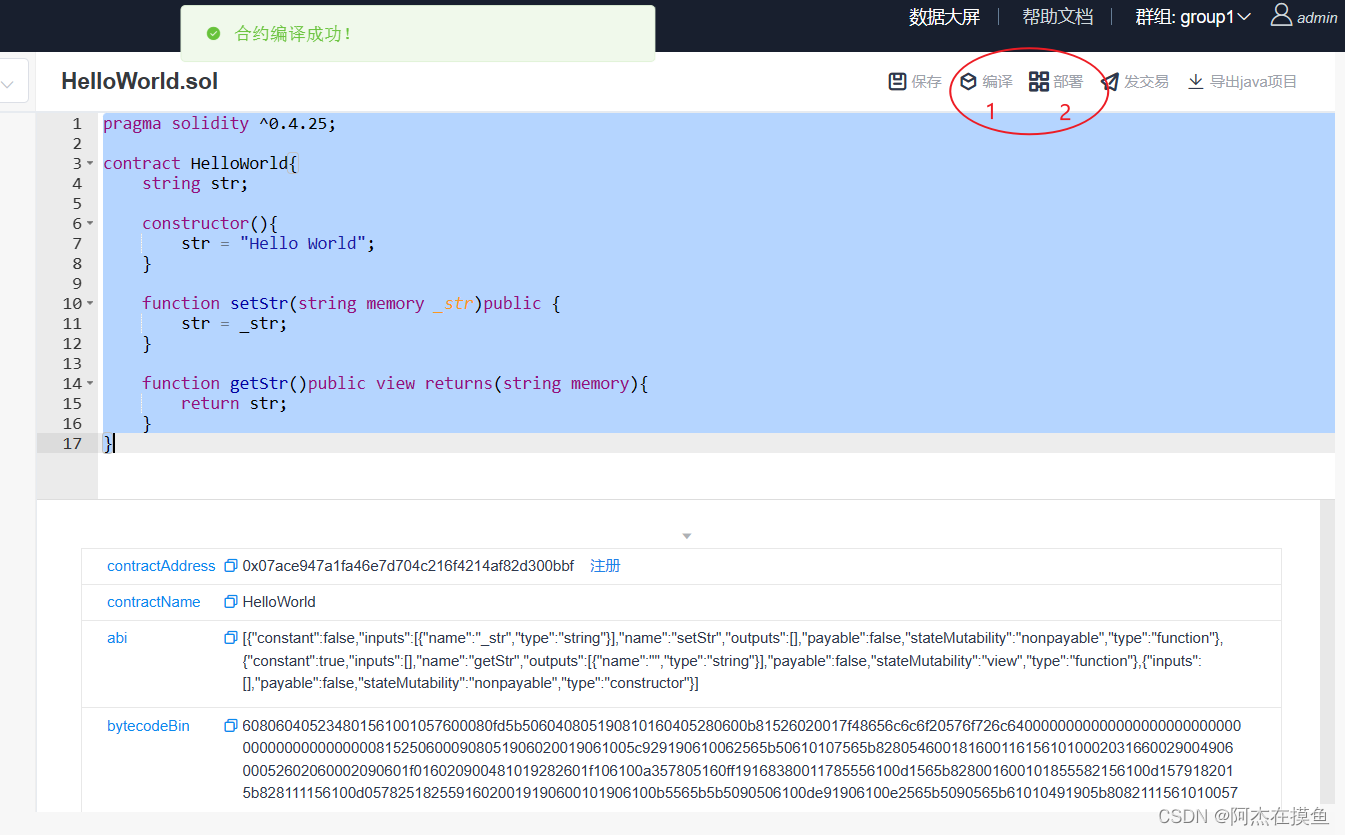Screen dimensions: 1345x835
Task: Collapse the getStr fold arrow on line 14
Action: tap(90, 383)
